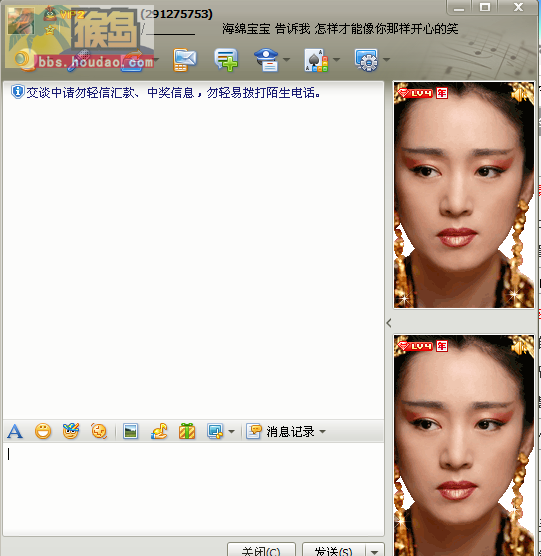The height and width of the screenshot is (556, 541).
Task: Click the QQ number 291275753
Action: [x=177, y=14]
